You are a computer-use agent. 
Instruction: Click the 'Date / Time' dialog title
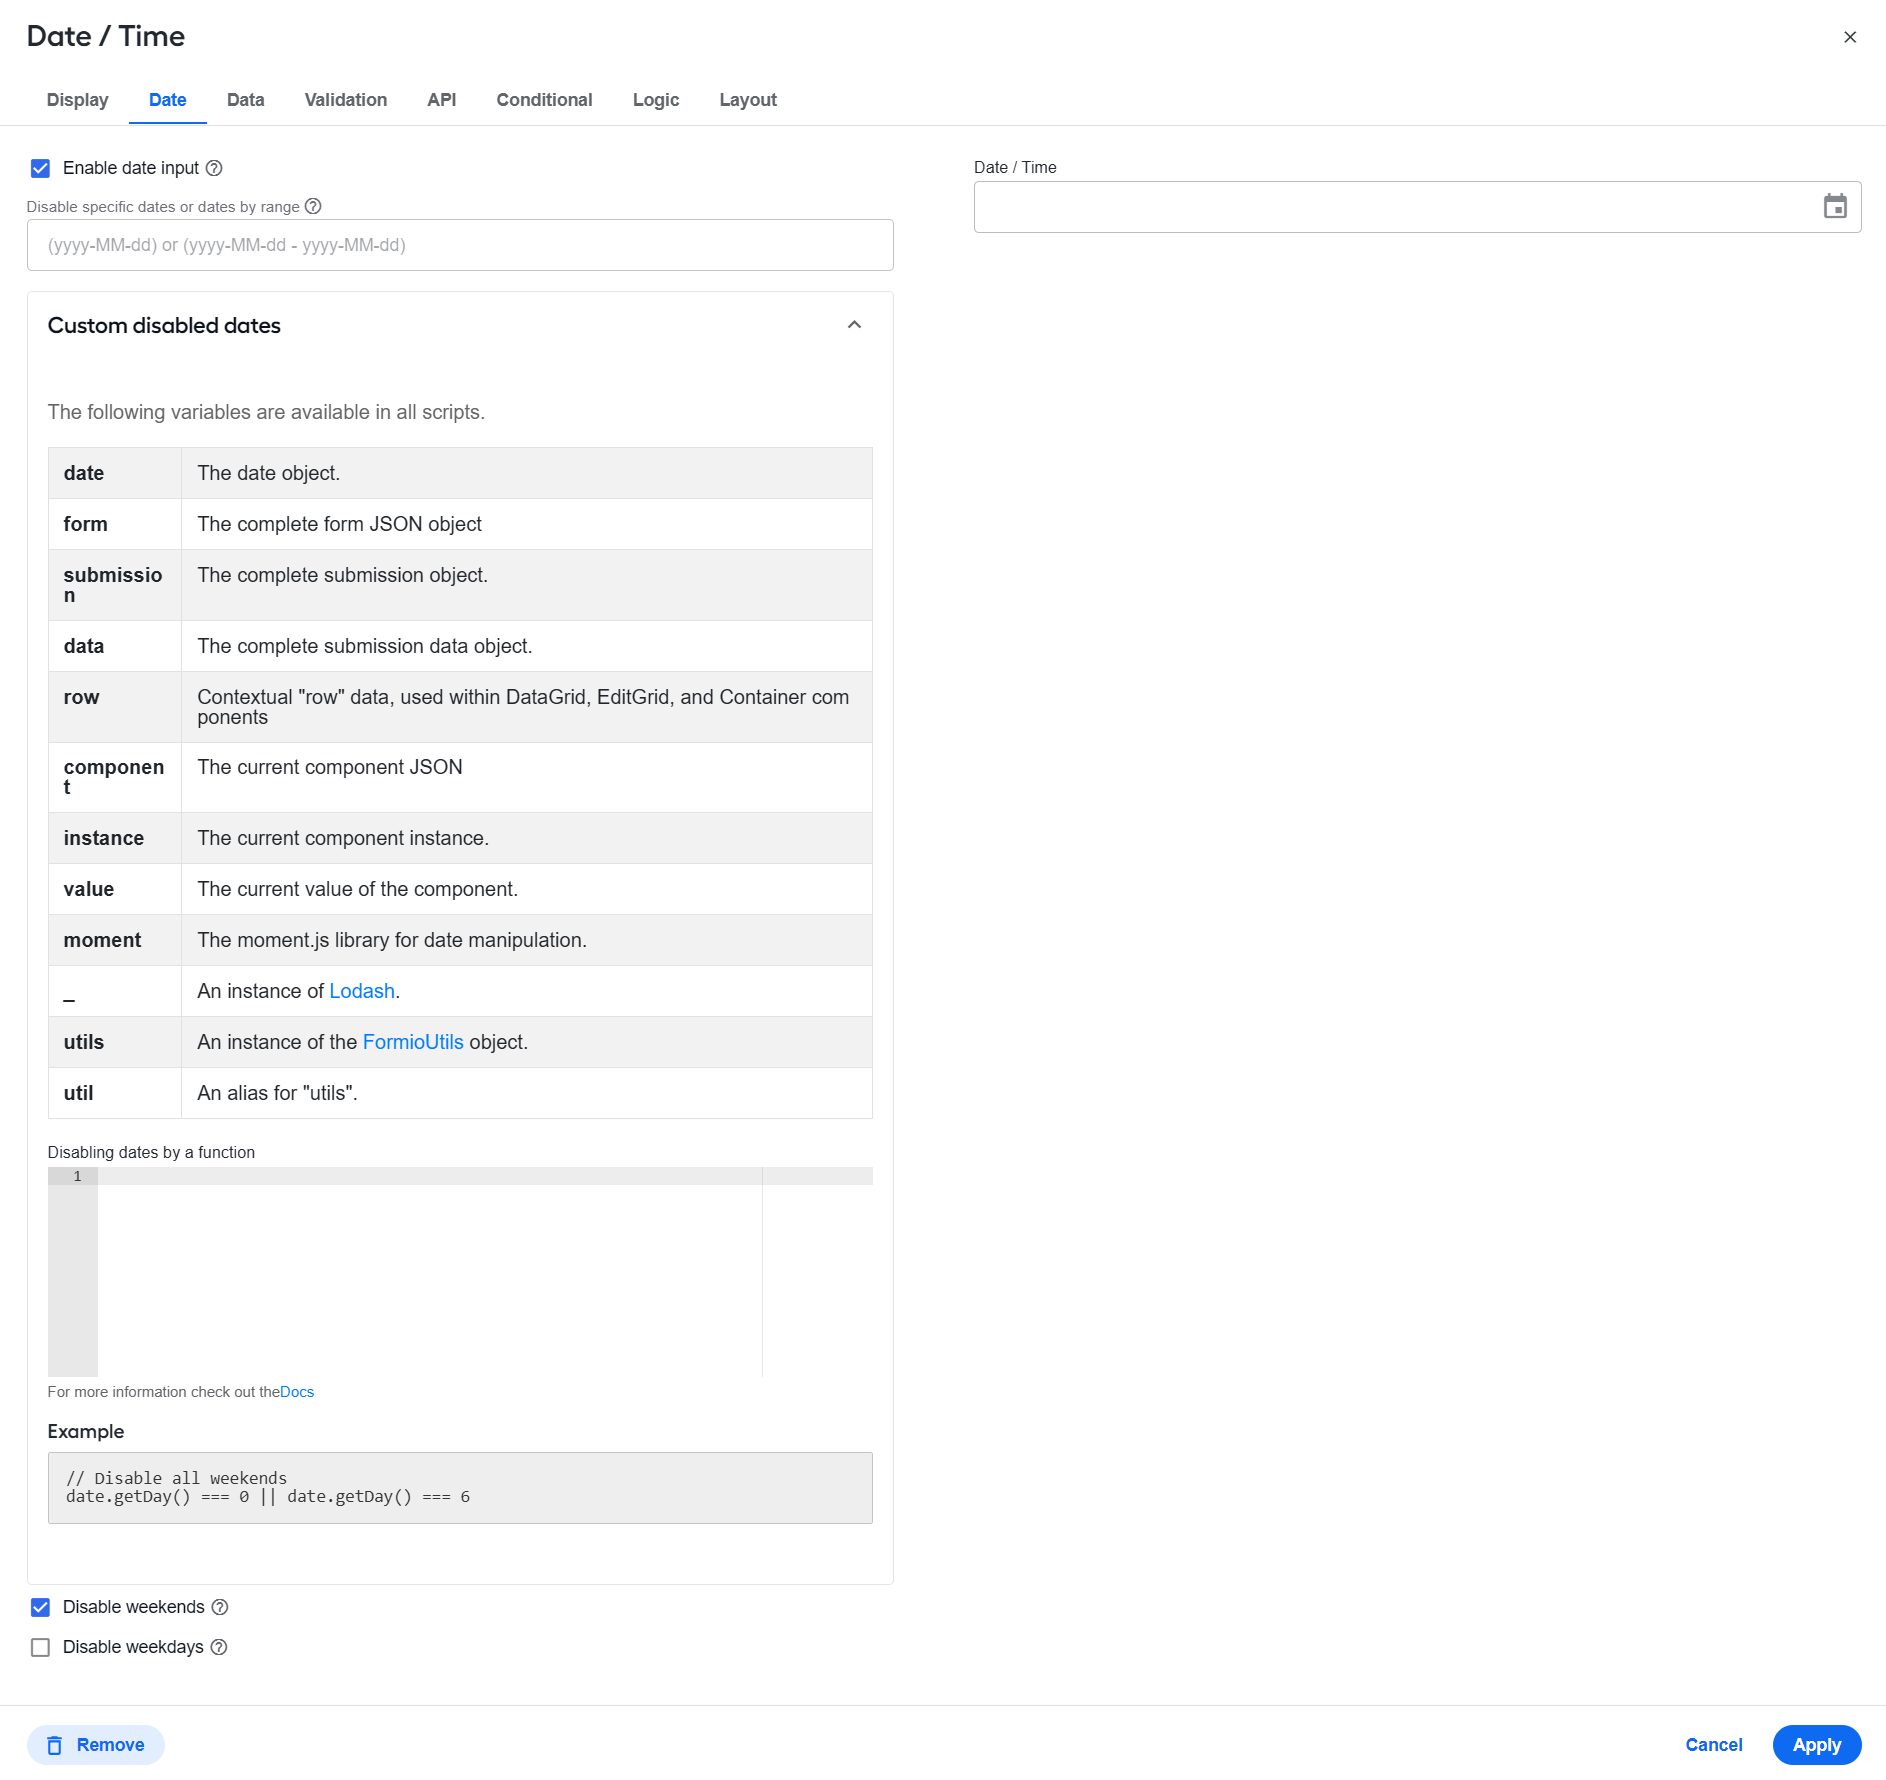click(106, 36)
